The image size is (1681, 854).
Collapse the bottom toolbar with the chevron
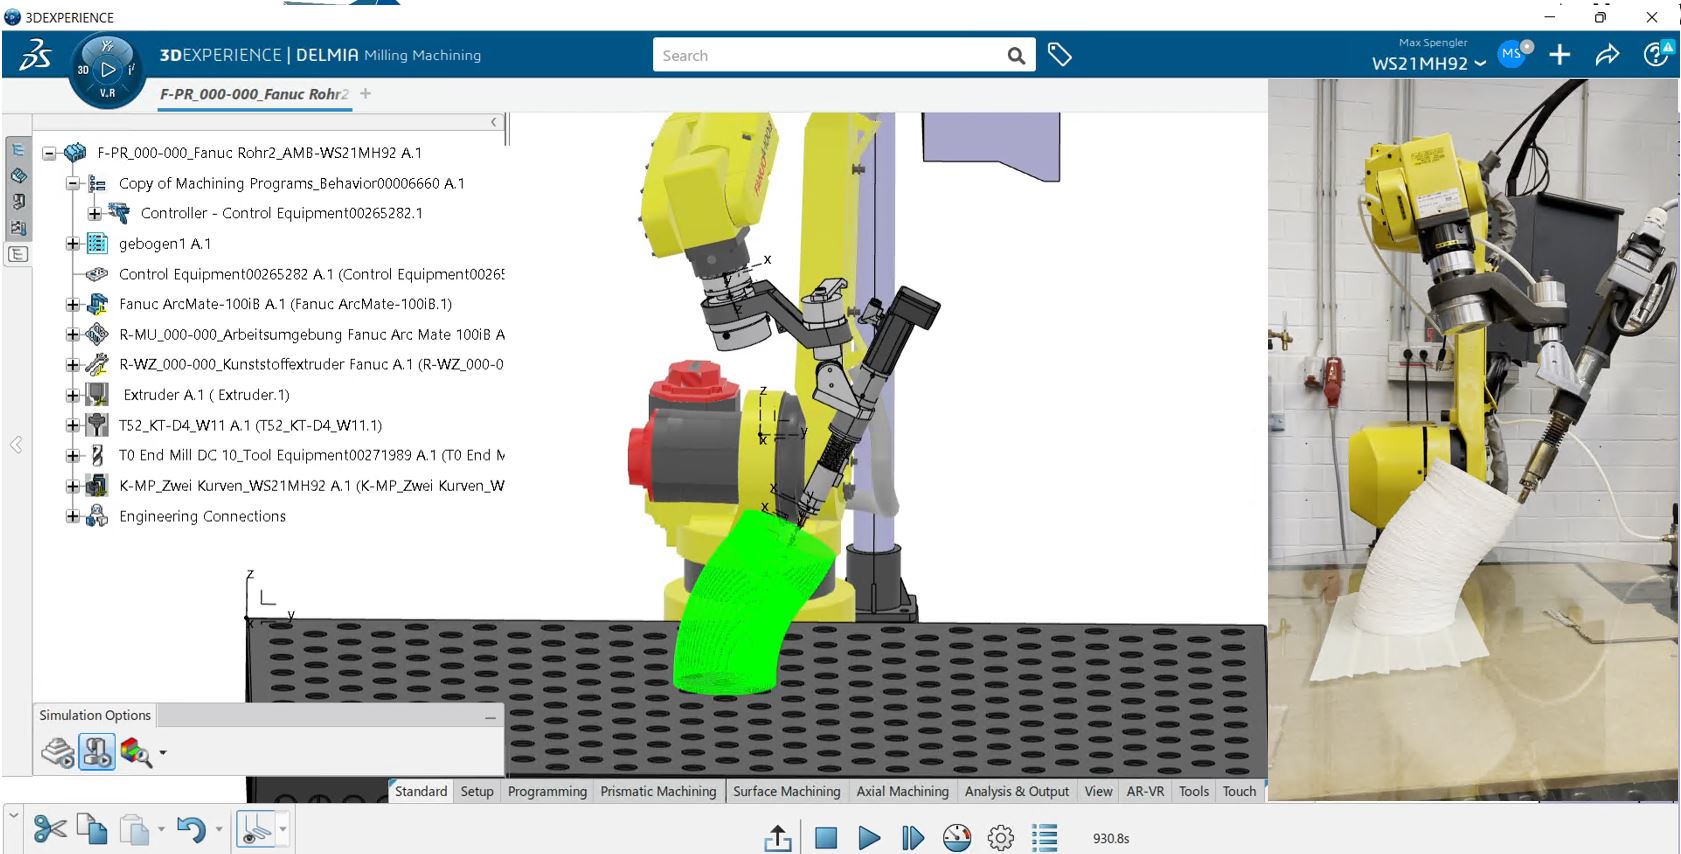[x=13, y=816]
